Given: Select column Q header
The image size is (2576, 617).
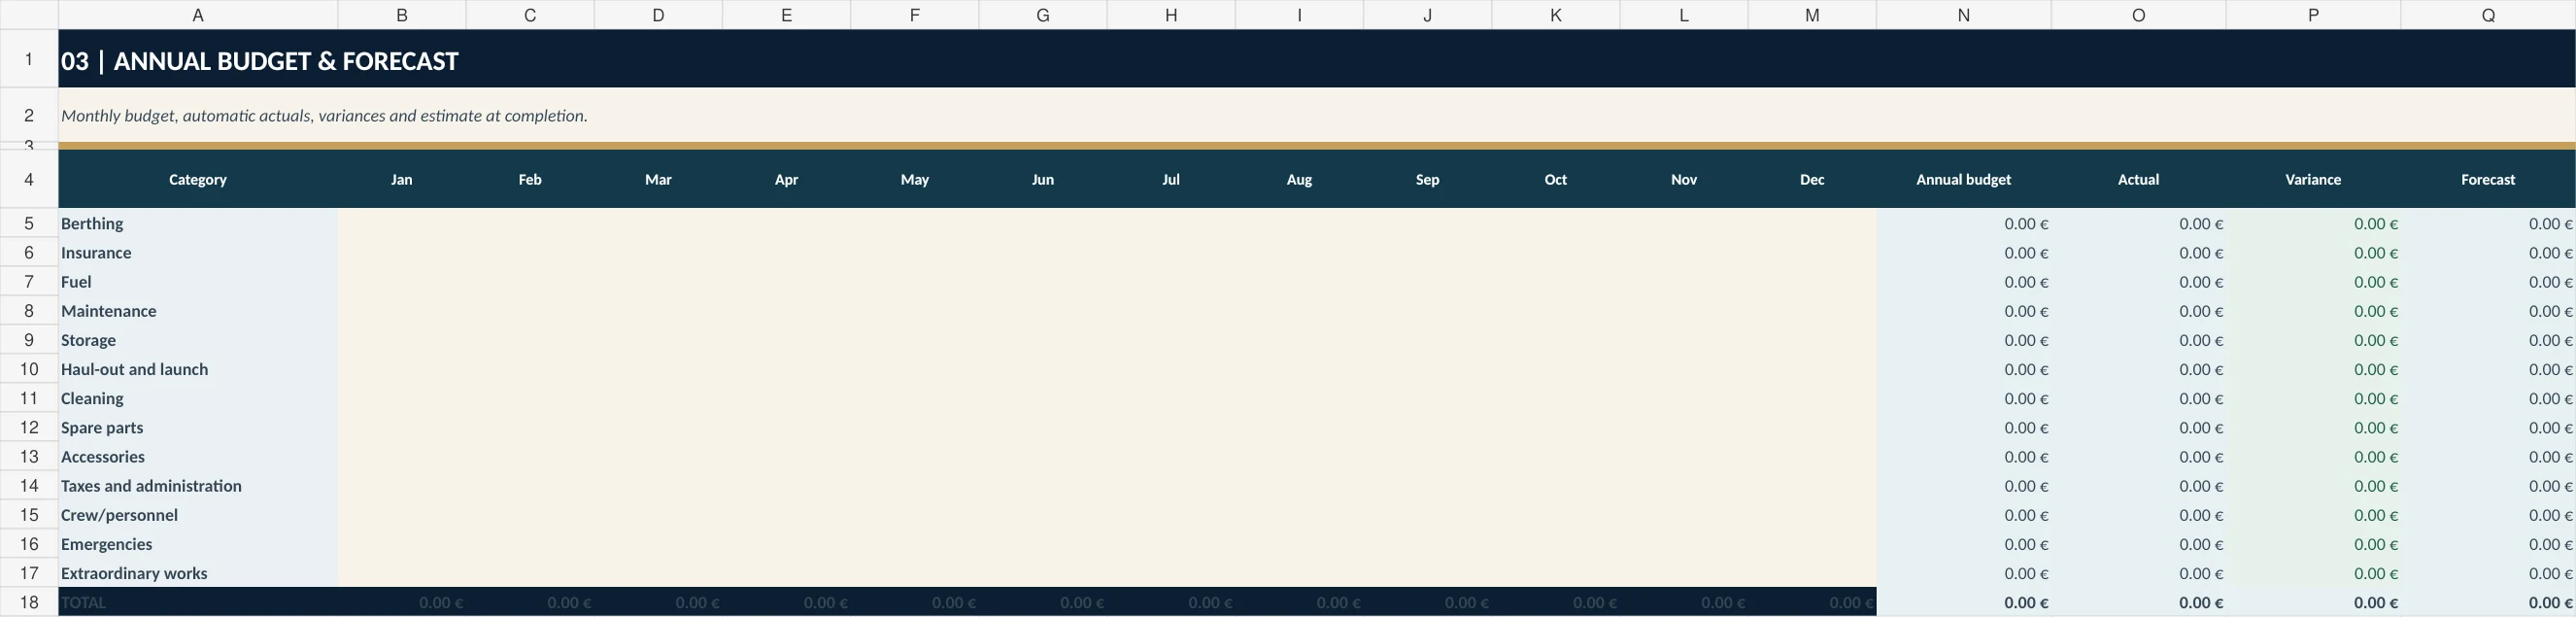Looking at the screenshot, I should pyautogui.click(x=2488, y=15).
